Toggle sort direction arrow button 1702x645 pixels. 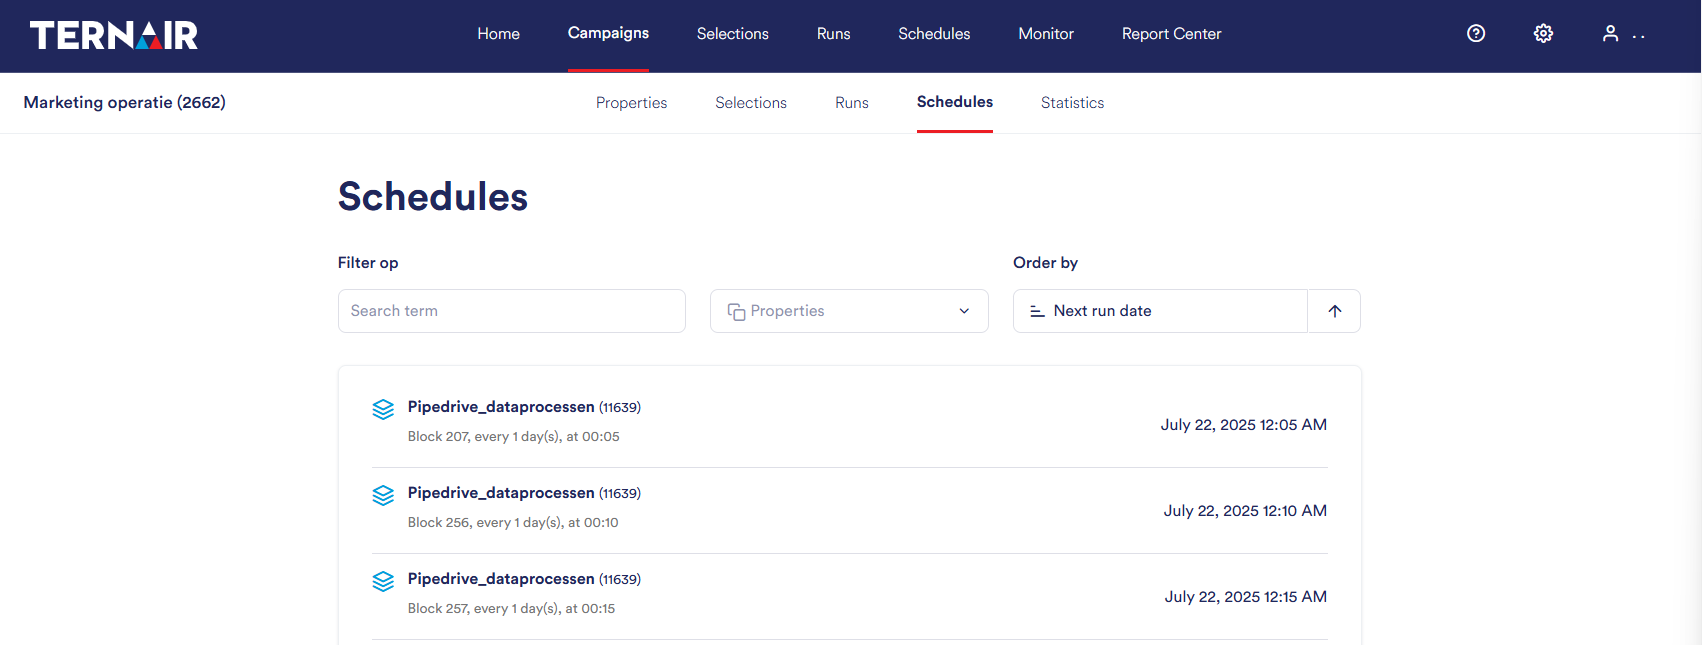click(x=1334, y=311)
